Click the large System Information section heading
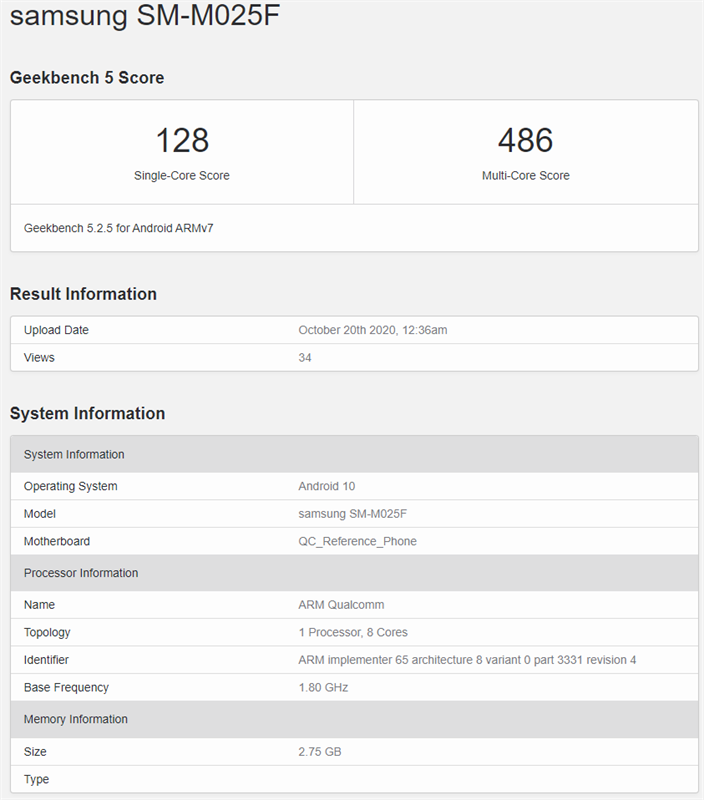This screenshot has width=704, height=800. (x=87, y=413)
